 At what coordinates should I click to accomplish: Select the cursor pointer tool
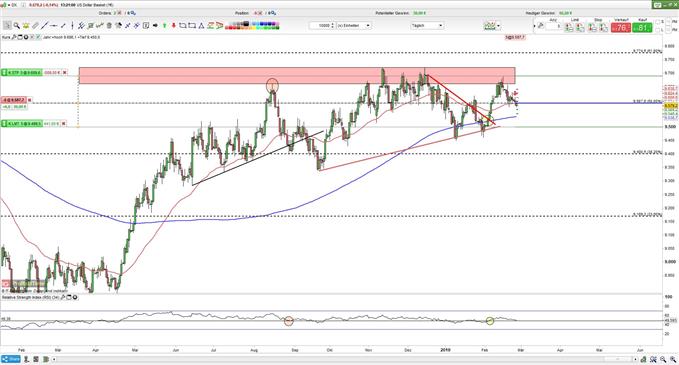tap(7, 26)
